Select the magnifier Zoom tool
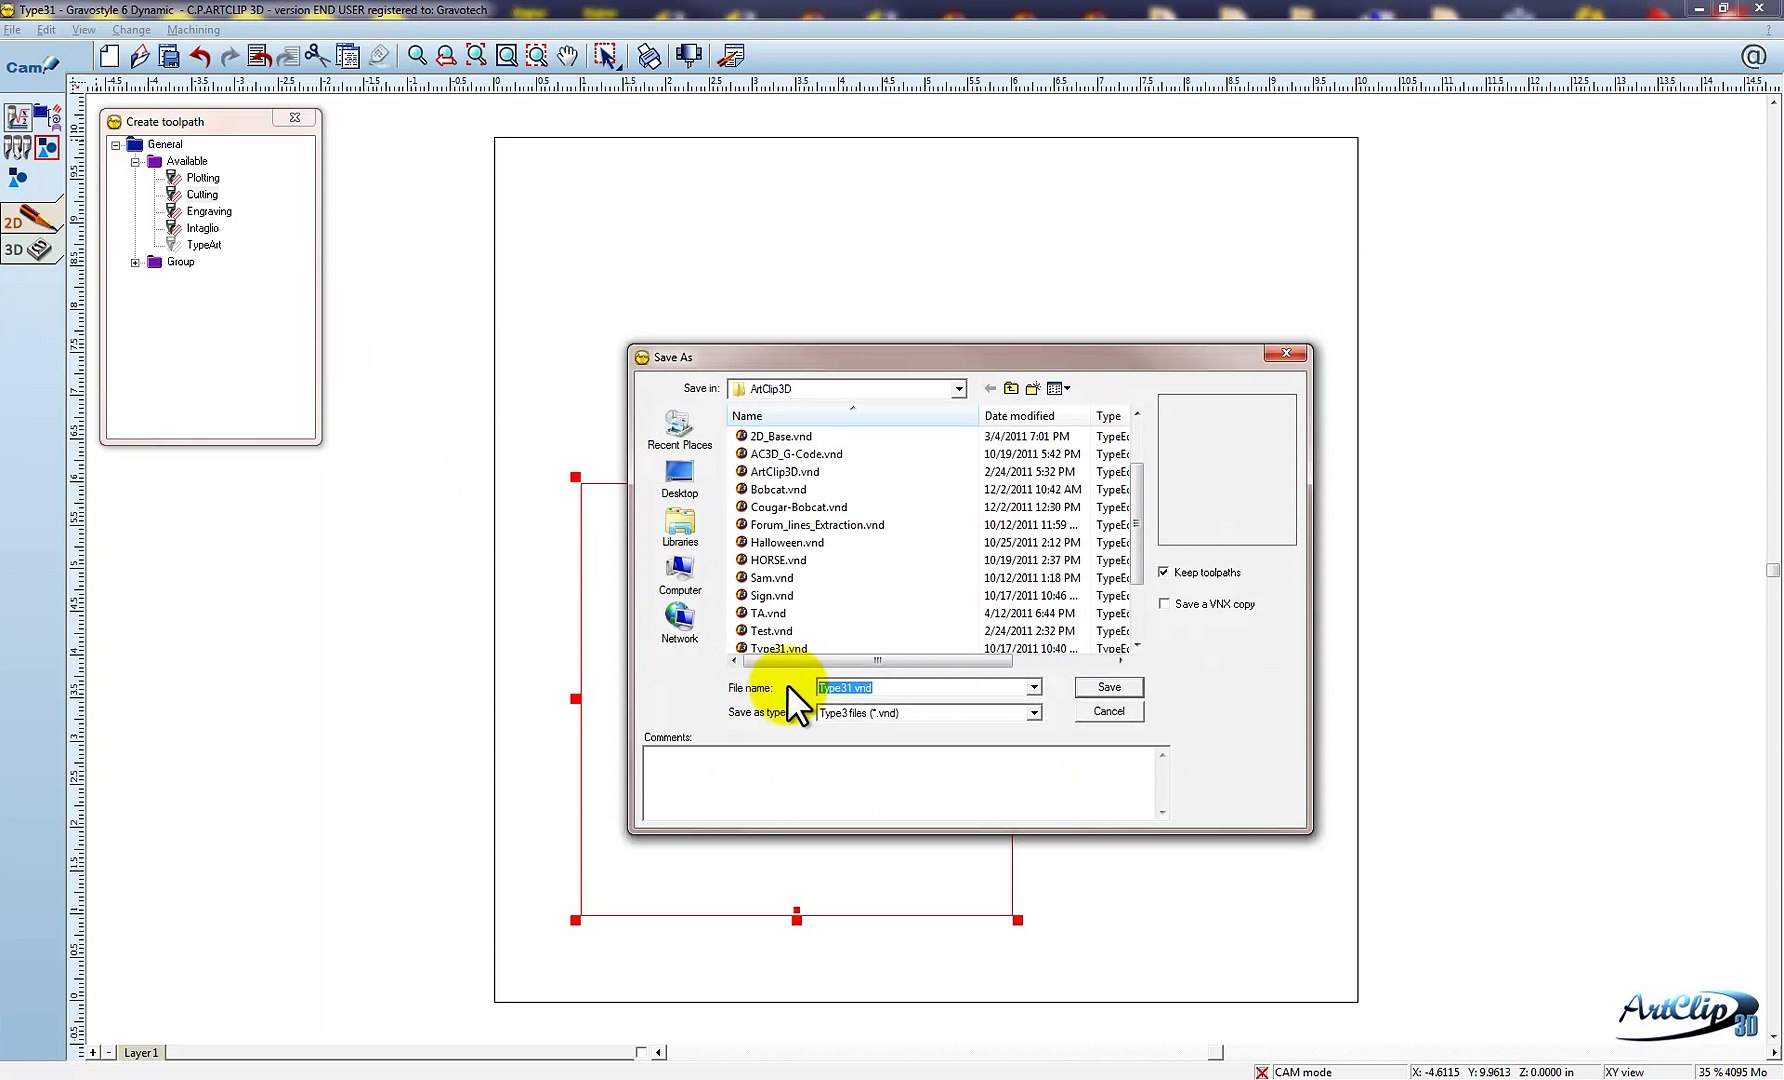Viewport: 1784px width, 1080px height. (417, 56)
